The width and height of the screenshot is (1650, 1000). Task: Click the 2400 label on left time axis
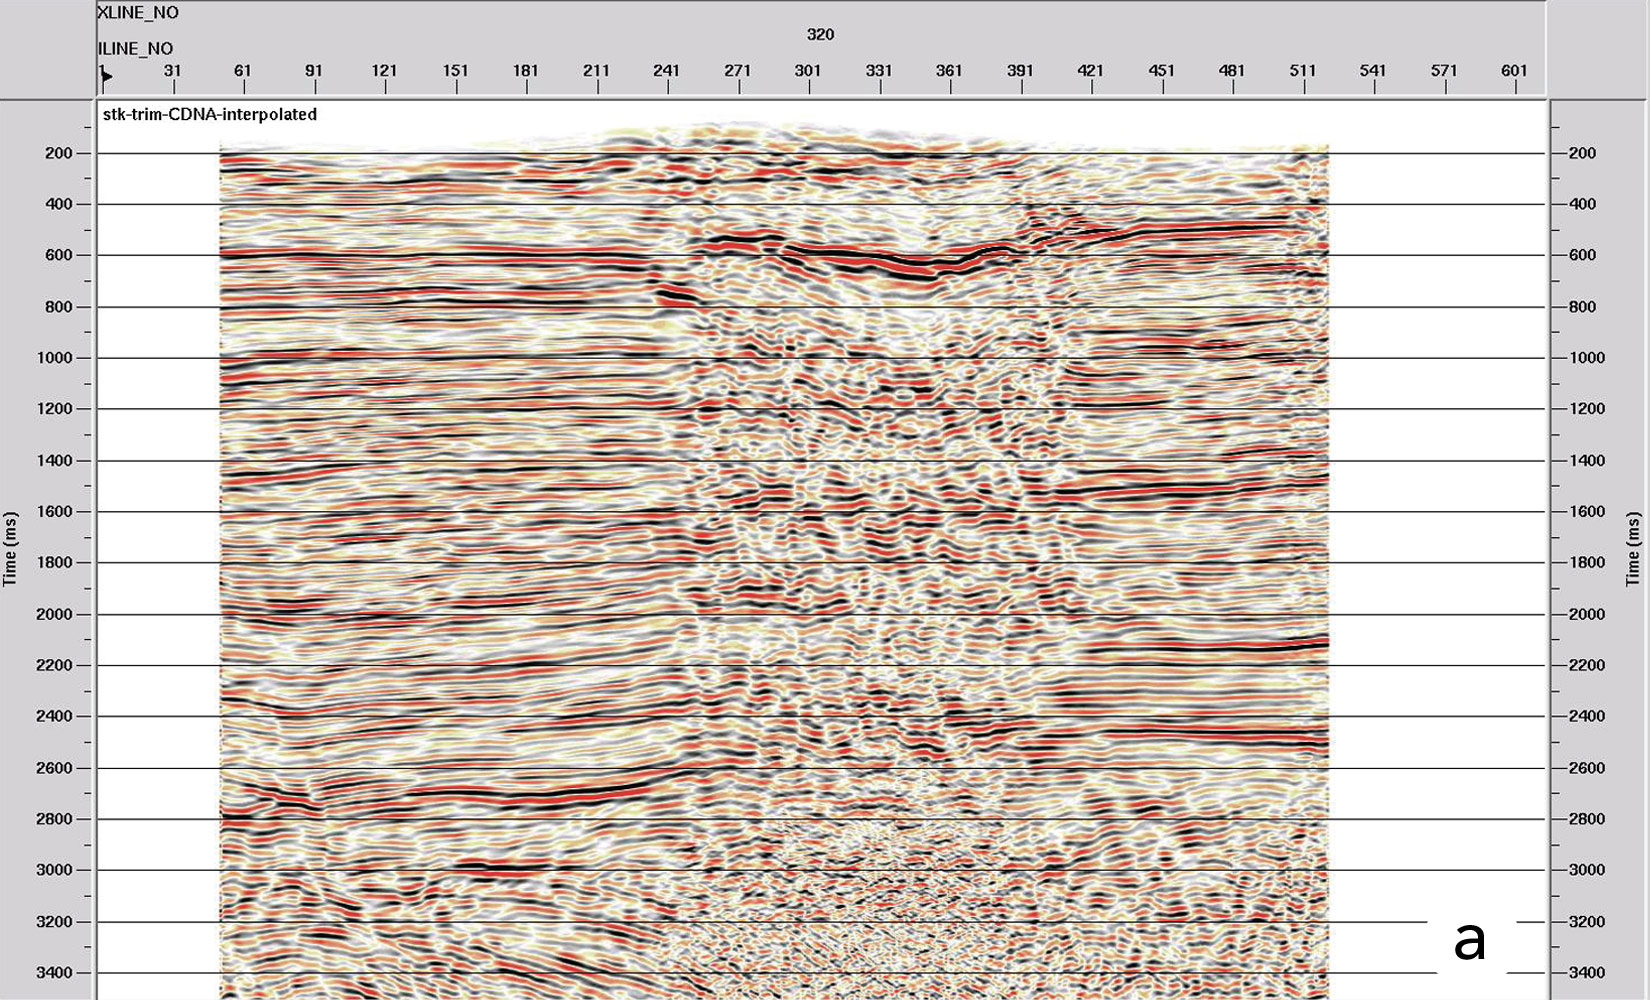pyautogui.click(x=55, y=717)
